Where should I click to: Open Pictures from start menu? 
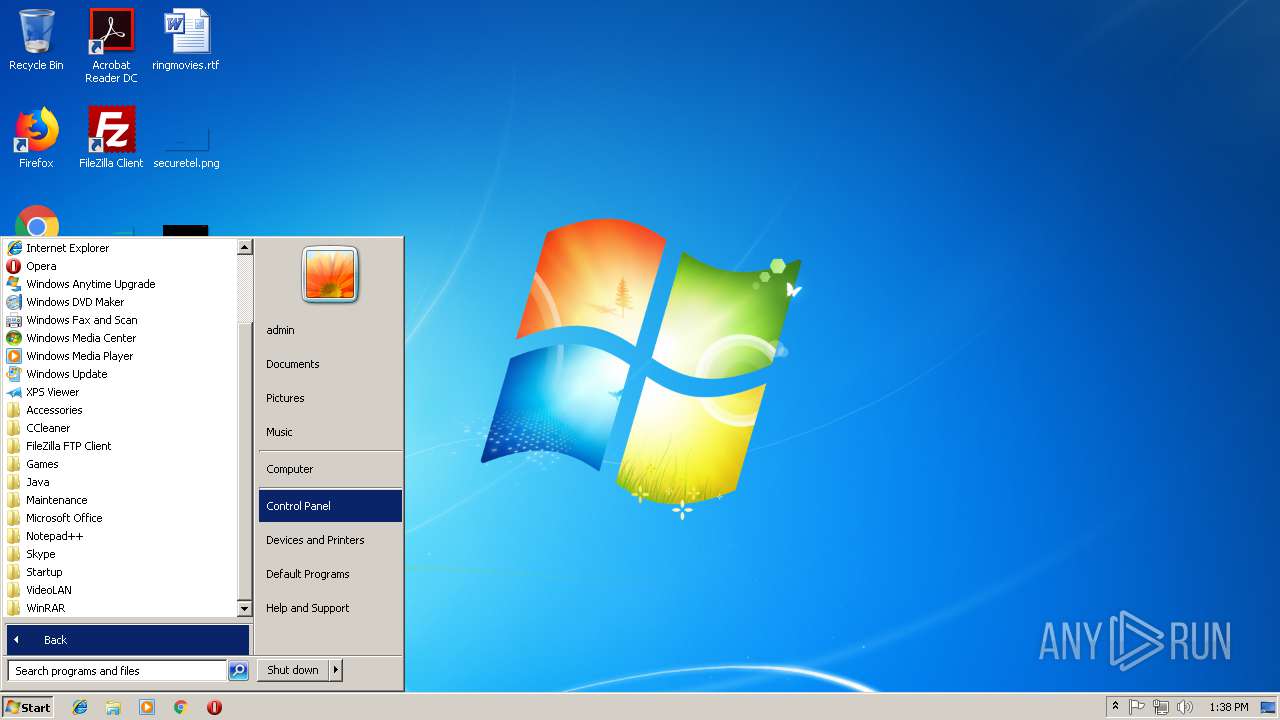(x=330, y=398)
